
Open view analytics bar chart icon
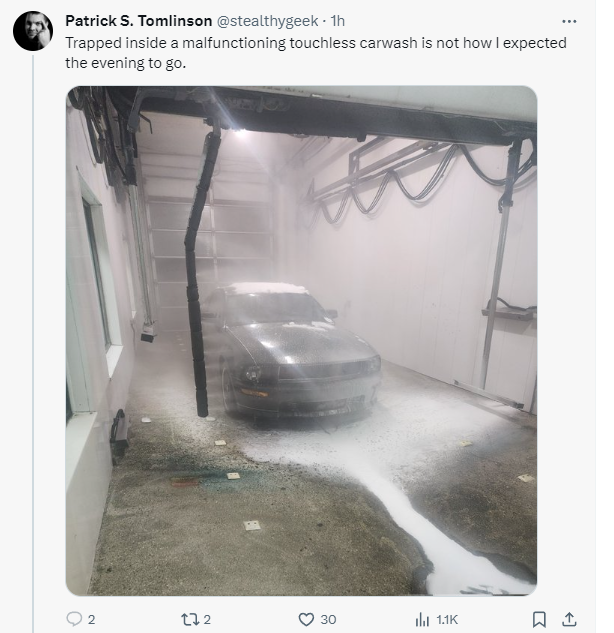point(422,619)
